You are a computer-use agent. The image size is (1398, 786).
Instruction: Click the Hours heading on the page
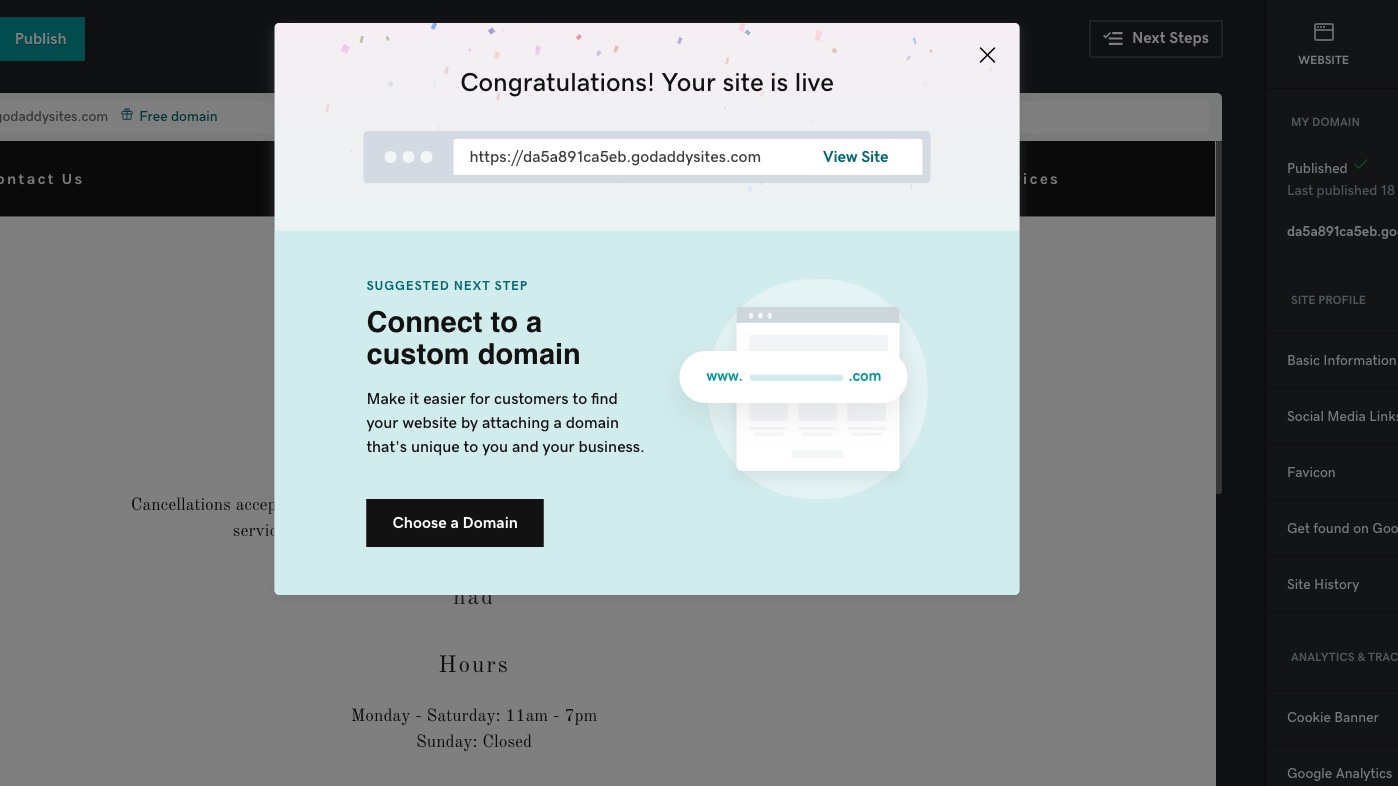[474, 665]
